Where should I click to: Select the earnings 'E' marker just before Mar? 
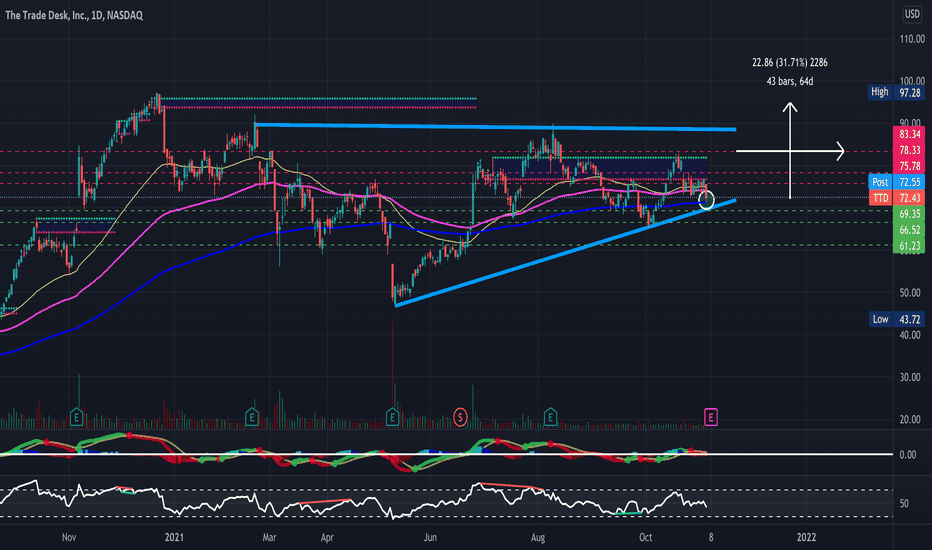pyautogui.click(x=251, y=417)
